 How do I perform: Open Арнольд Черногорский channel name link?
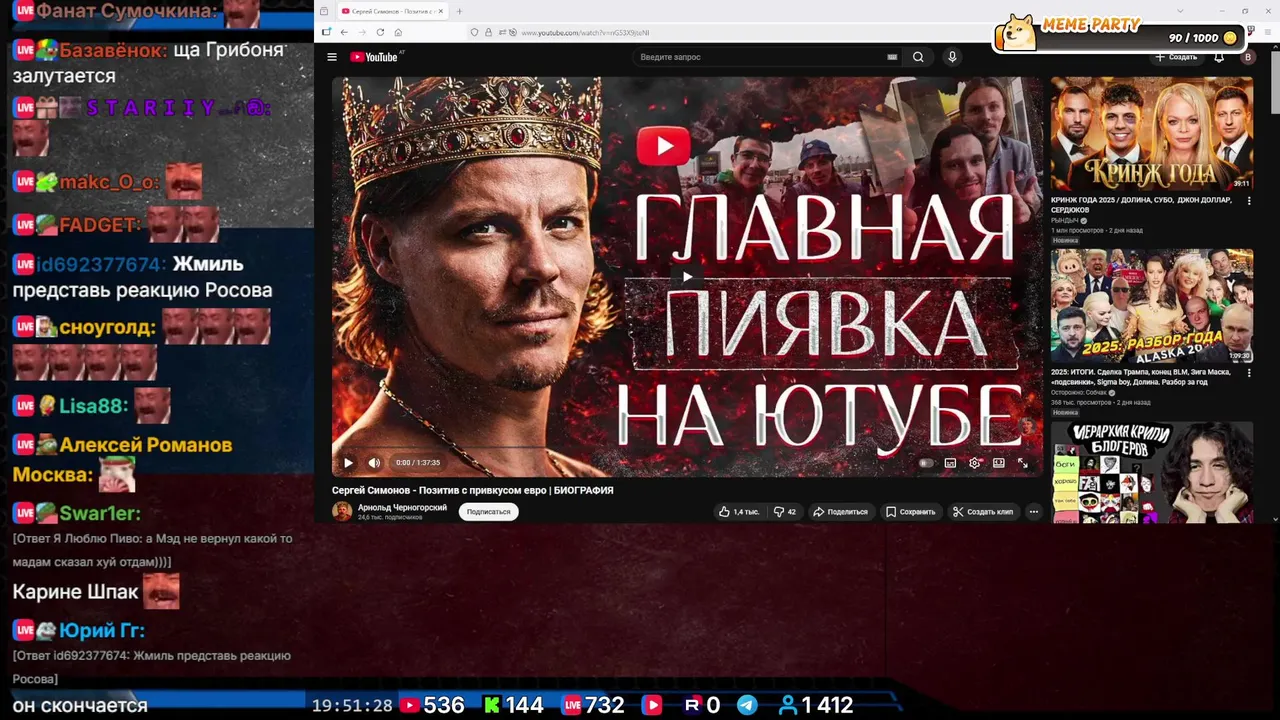click(x=402, y=508)
